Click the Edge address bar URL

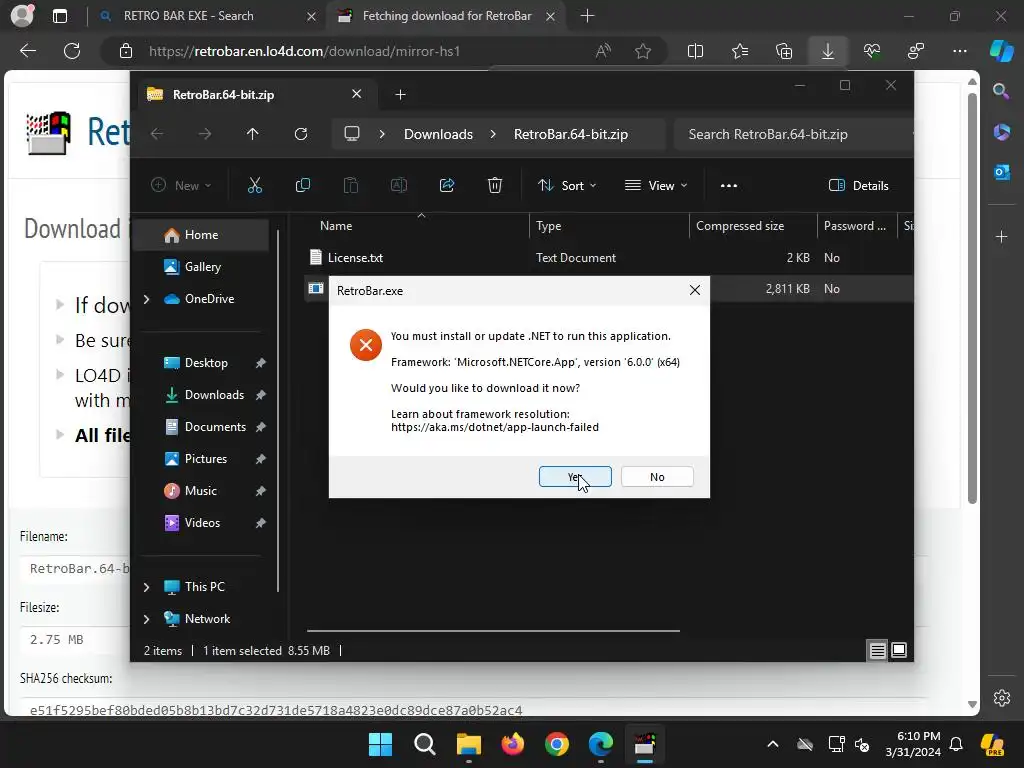[304, 51]
